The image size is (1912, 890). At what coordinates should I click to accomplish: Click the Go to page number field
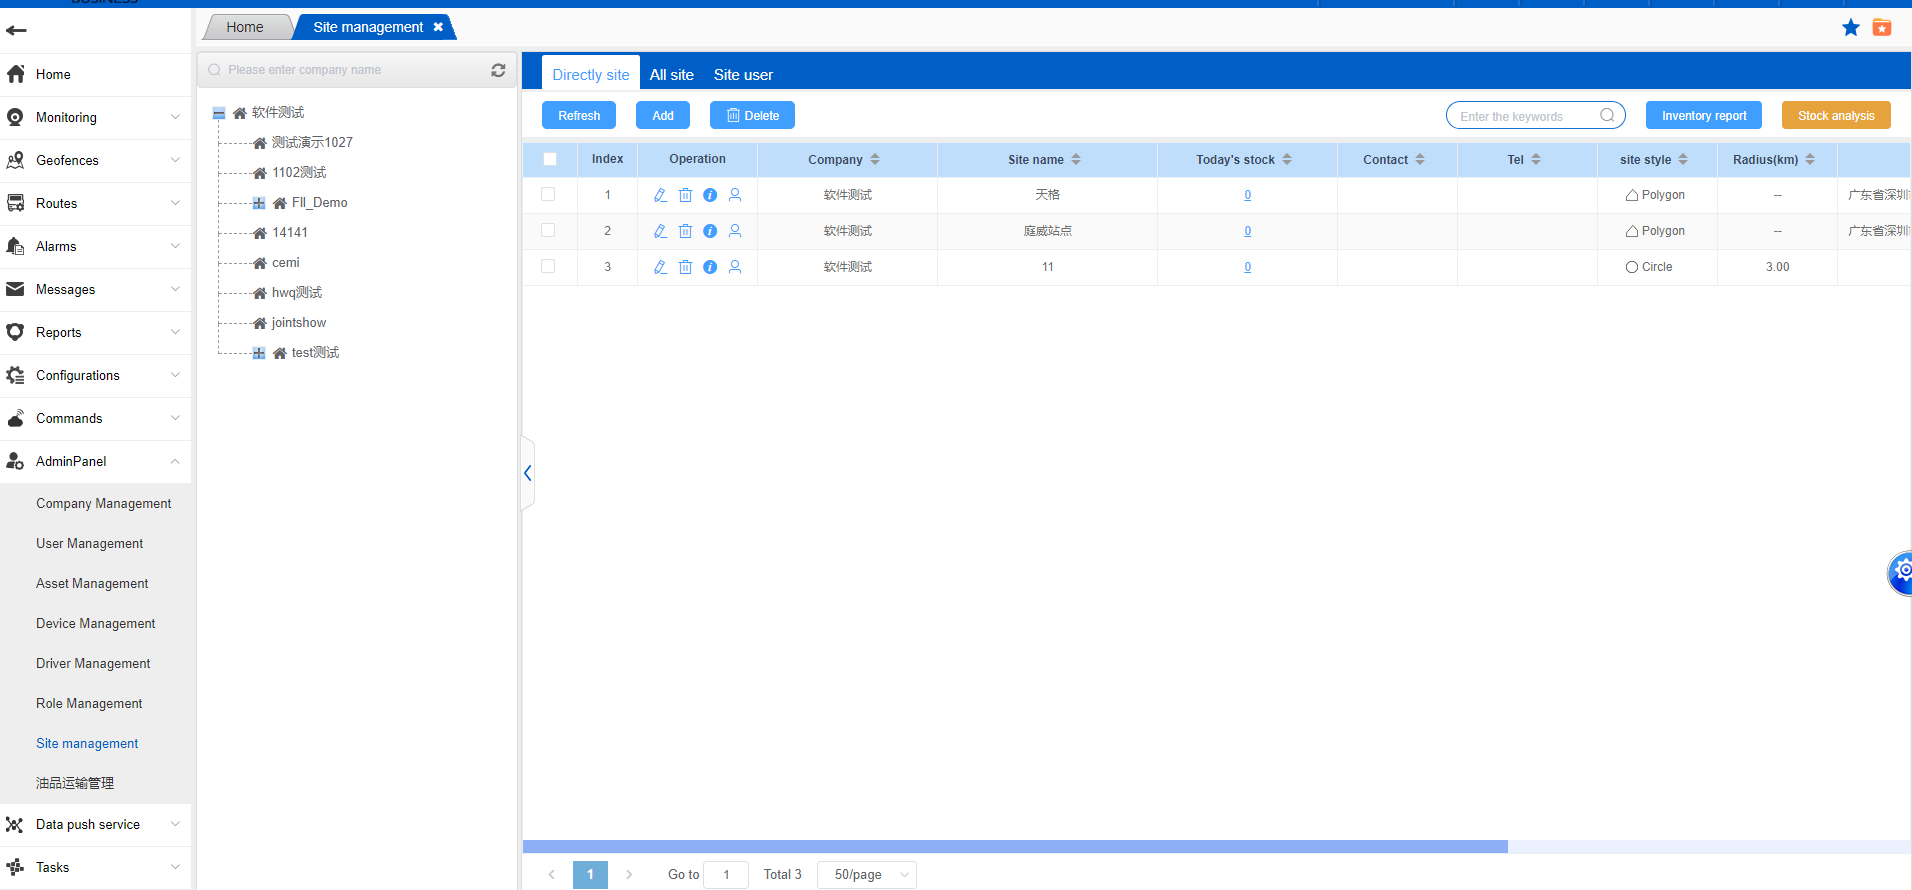pyautogui.click(x=726, y=875)
